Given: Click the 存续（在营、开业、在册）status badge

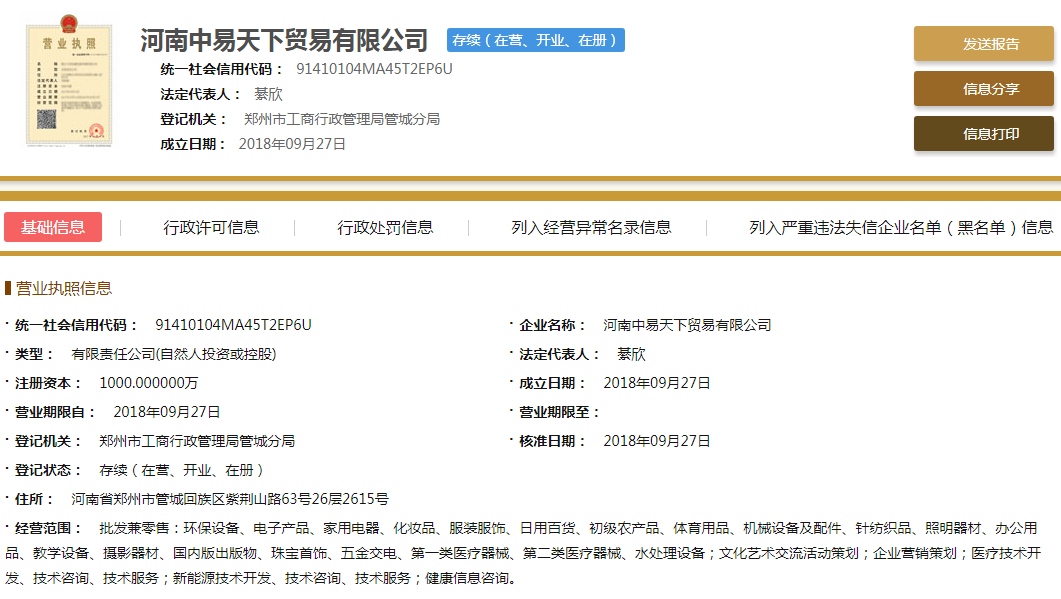Looking at the screenshot, I should pyautogui.click(x=535, y=40).
